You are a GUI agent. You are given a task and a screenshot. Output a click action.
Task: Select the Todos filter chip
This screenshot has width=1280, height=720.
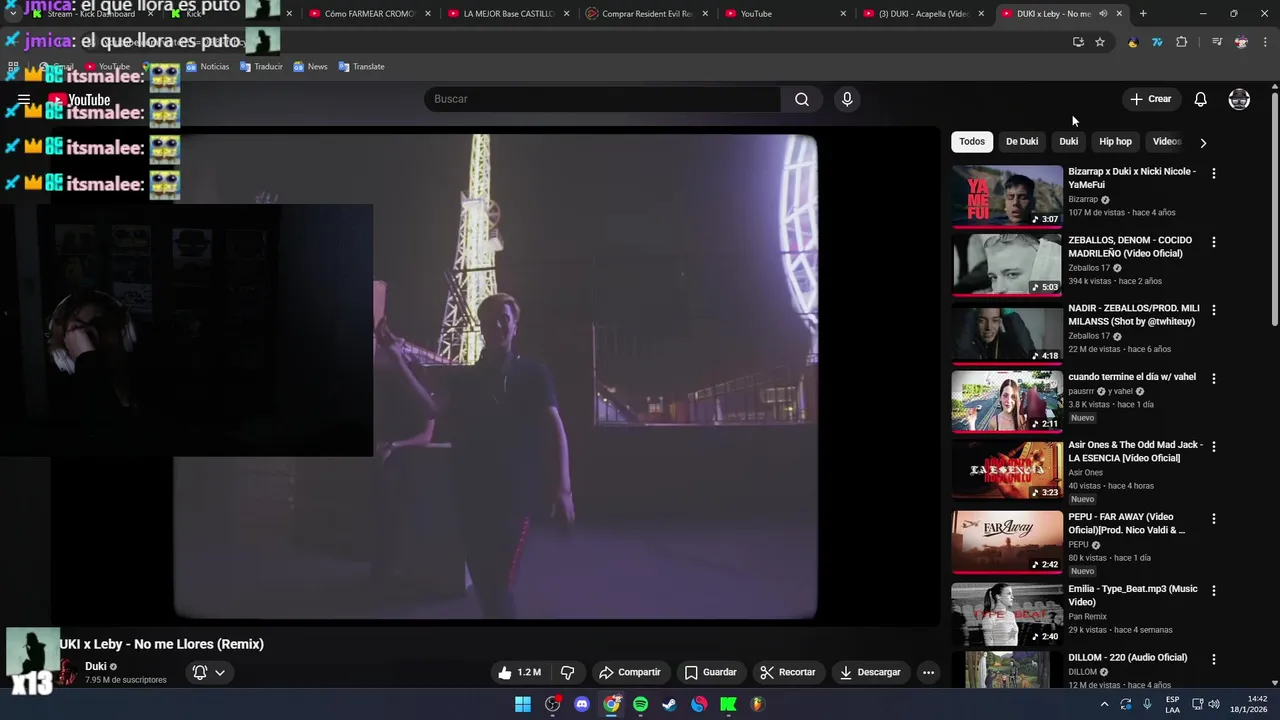click(972, 141)
